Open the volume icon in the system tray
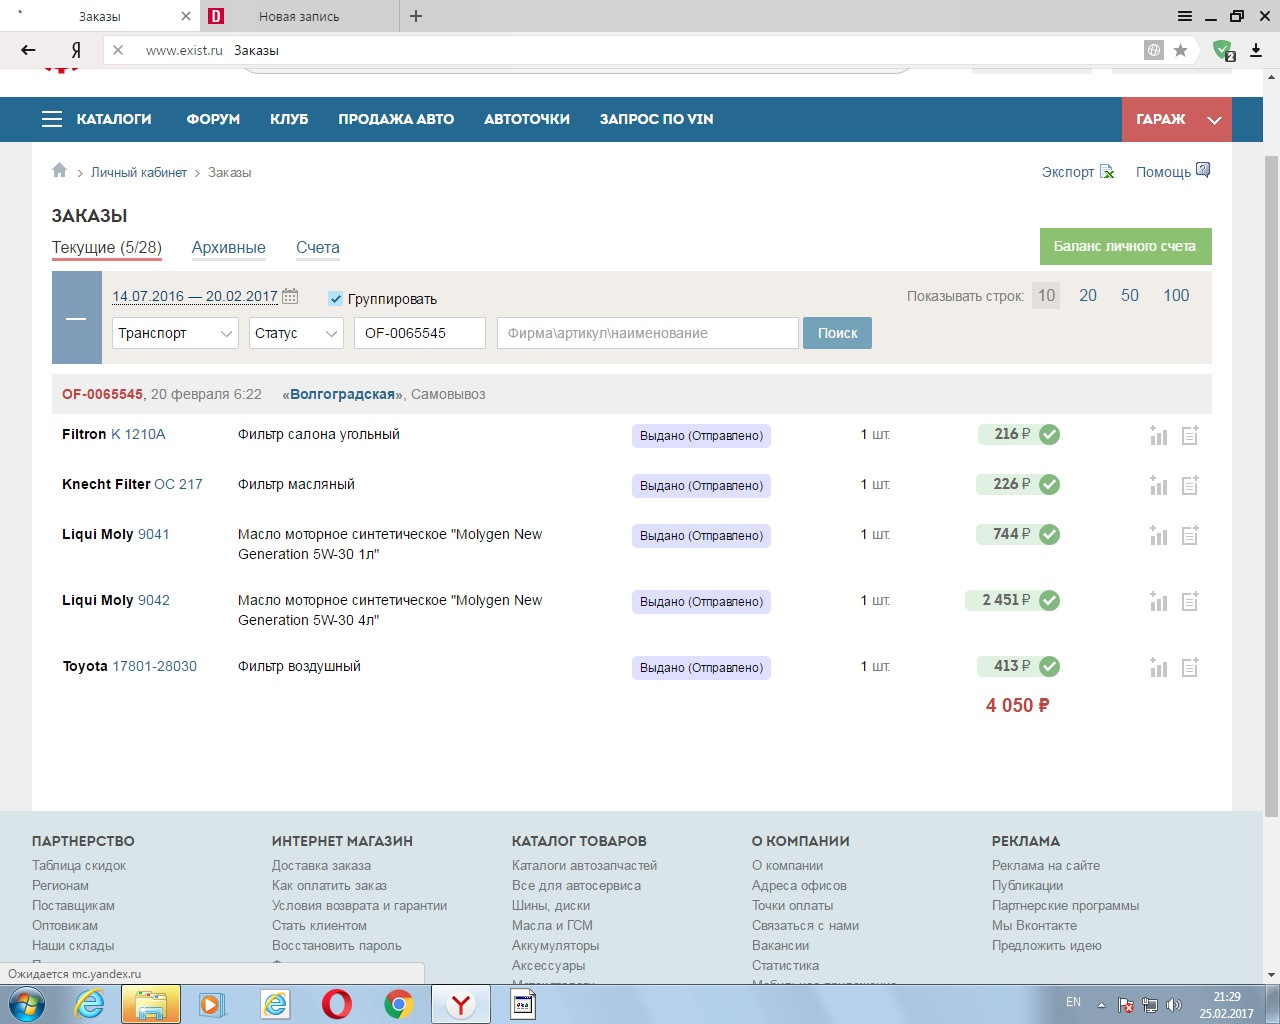Image resolution: width=1280 pixels, height=1024 pixels. point(1173,1005)
